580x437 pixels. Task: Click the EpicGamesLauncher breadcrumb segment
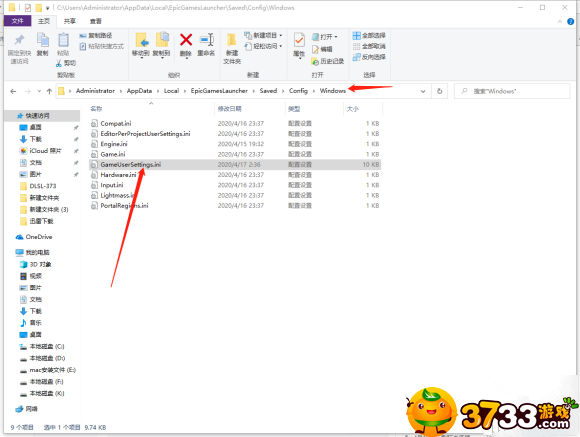point(219,91)
